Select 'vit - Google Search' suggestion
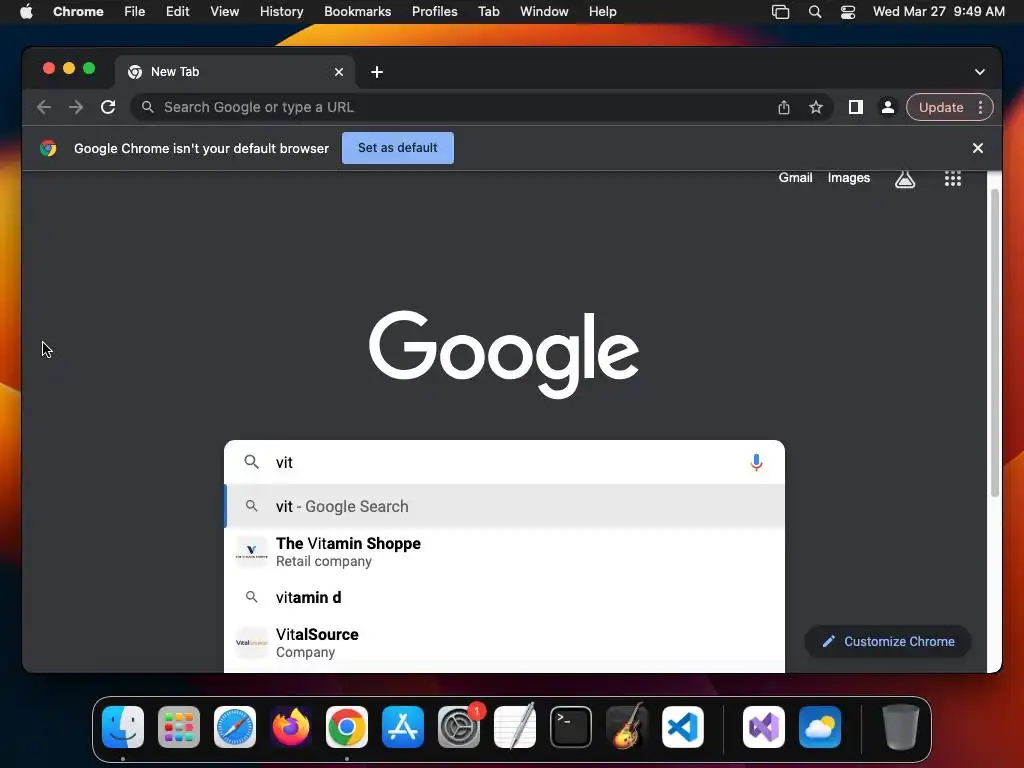This screenshot has width=1024, height=768. point(504,506)
